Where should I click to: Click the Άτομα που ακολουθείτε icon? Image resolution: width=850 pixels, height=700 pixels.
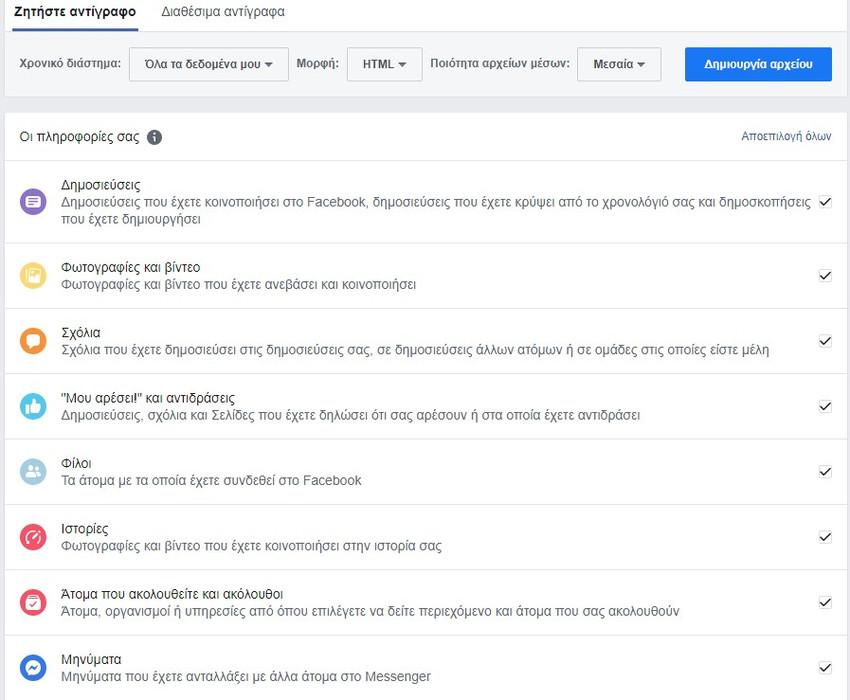33,602
